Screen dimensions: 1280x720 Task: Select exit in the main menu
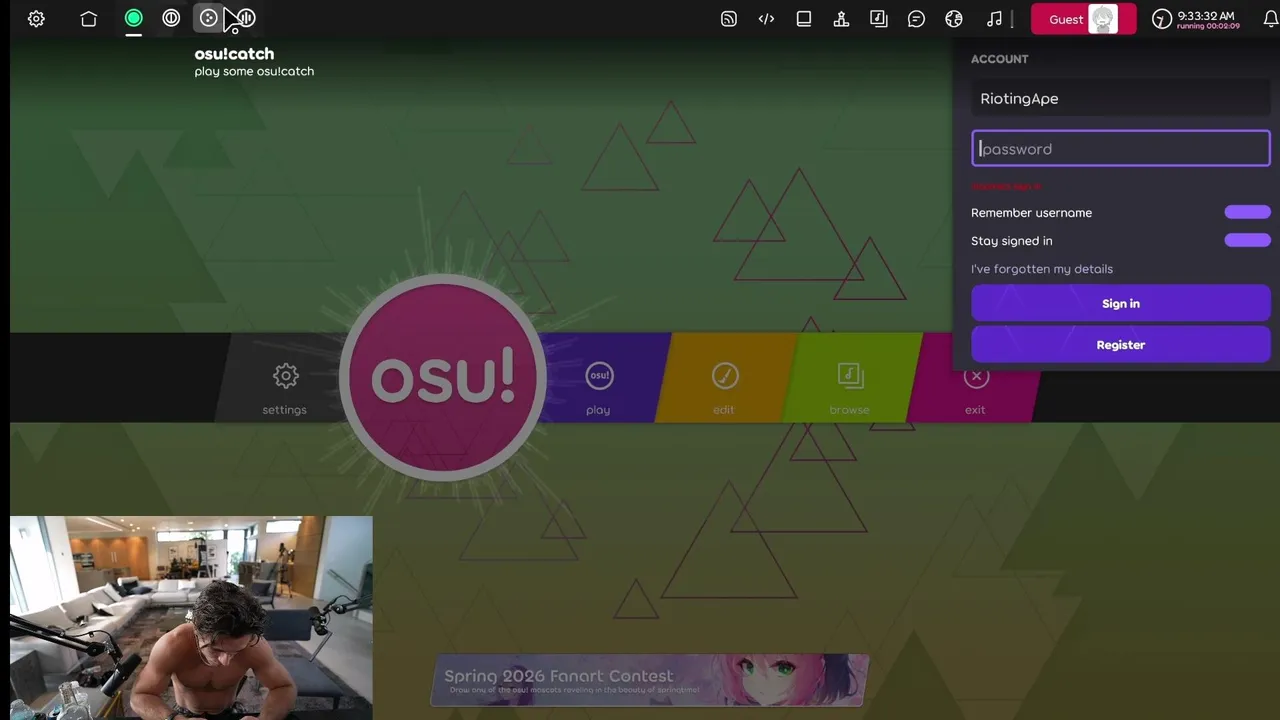(975, 388)
